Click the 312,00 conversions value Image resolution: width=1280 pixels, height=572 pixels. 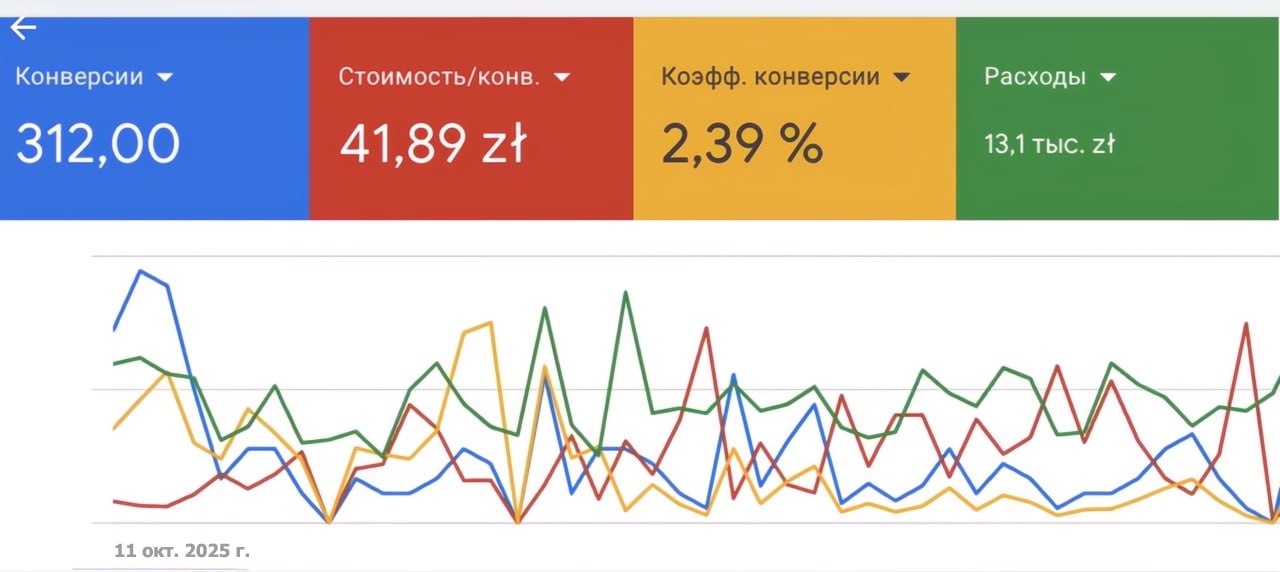click(x=98, y=145)
